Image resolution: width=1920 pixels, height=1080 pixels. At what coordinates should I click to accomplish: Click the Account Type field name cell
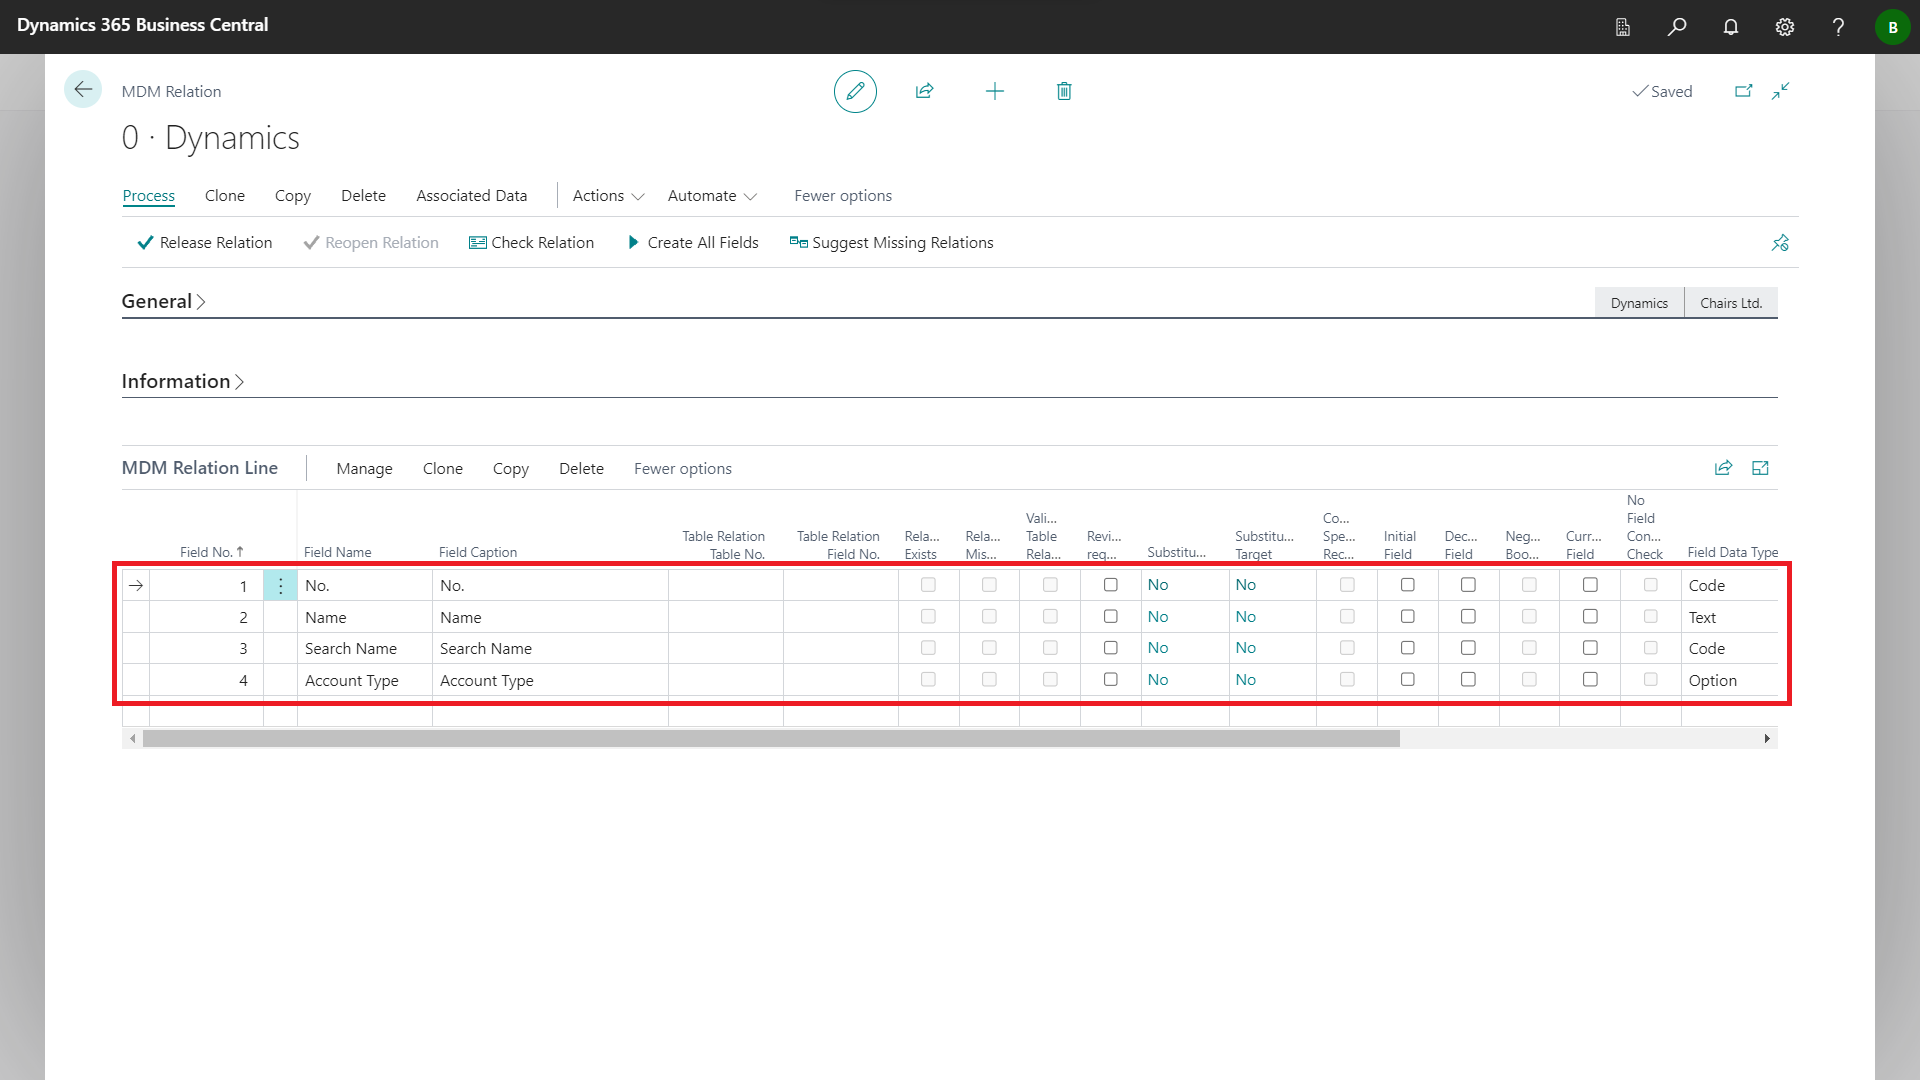pos(365,681)
